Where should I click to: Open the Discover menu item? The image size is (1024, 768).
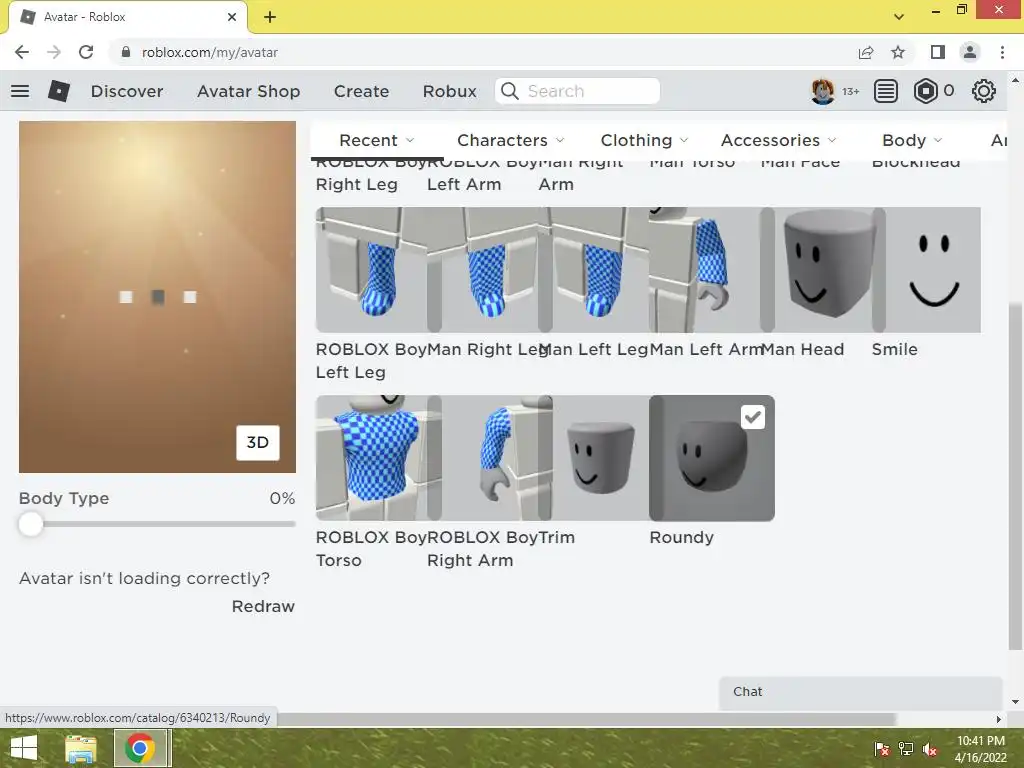click(127, 91)
